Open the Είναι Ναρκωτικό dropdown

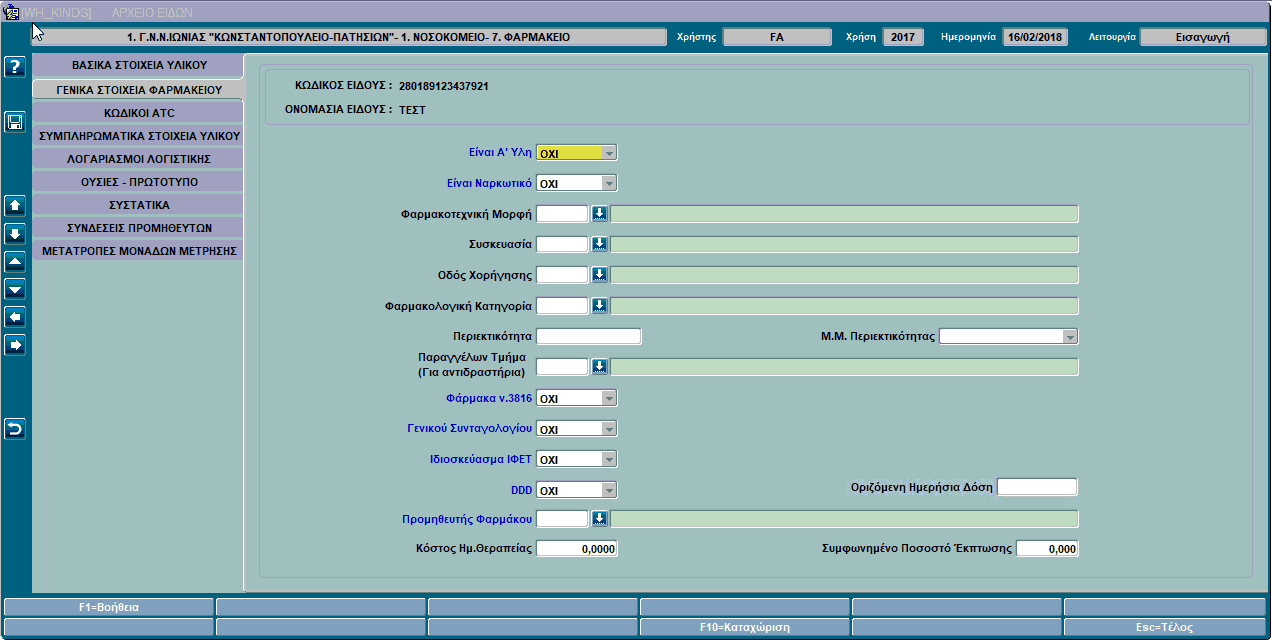[609, 184]
